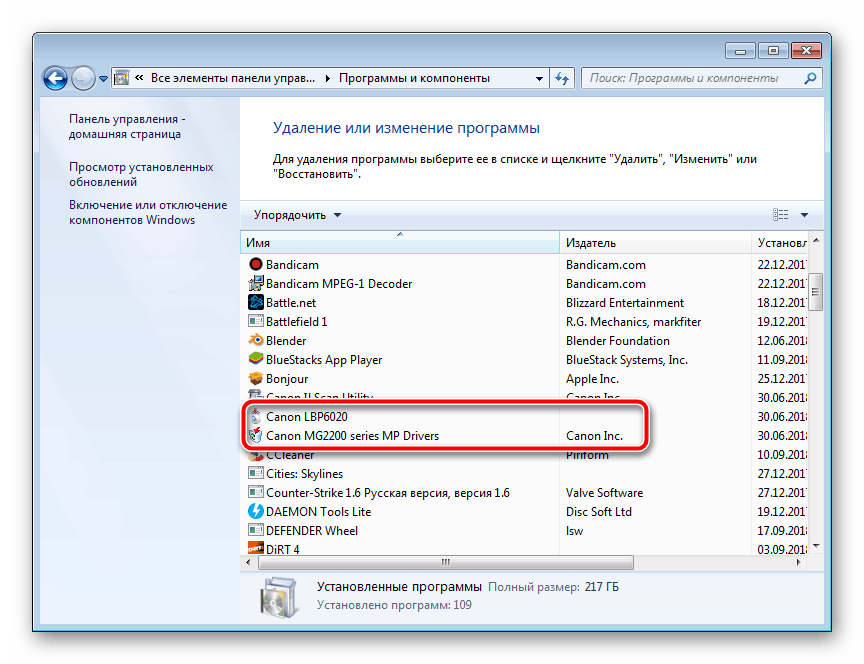Click publisher Disc Soft Ltd cell
The image size is (864, 664).
(x=599, y=512)
